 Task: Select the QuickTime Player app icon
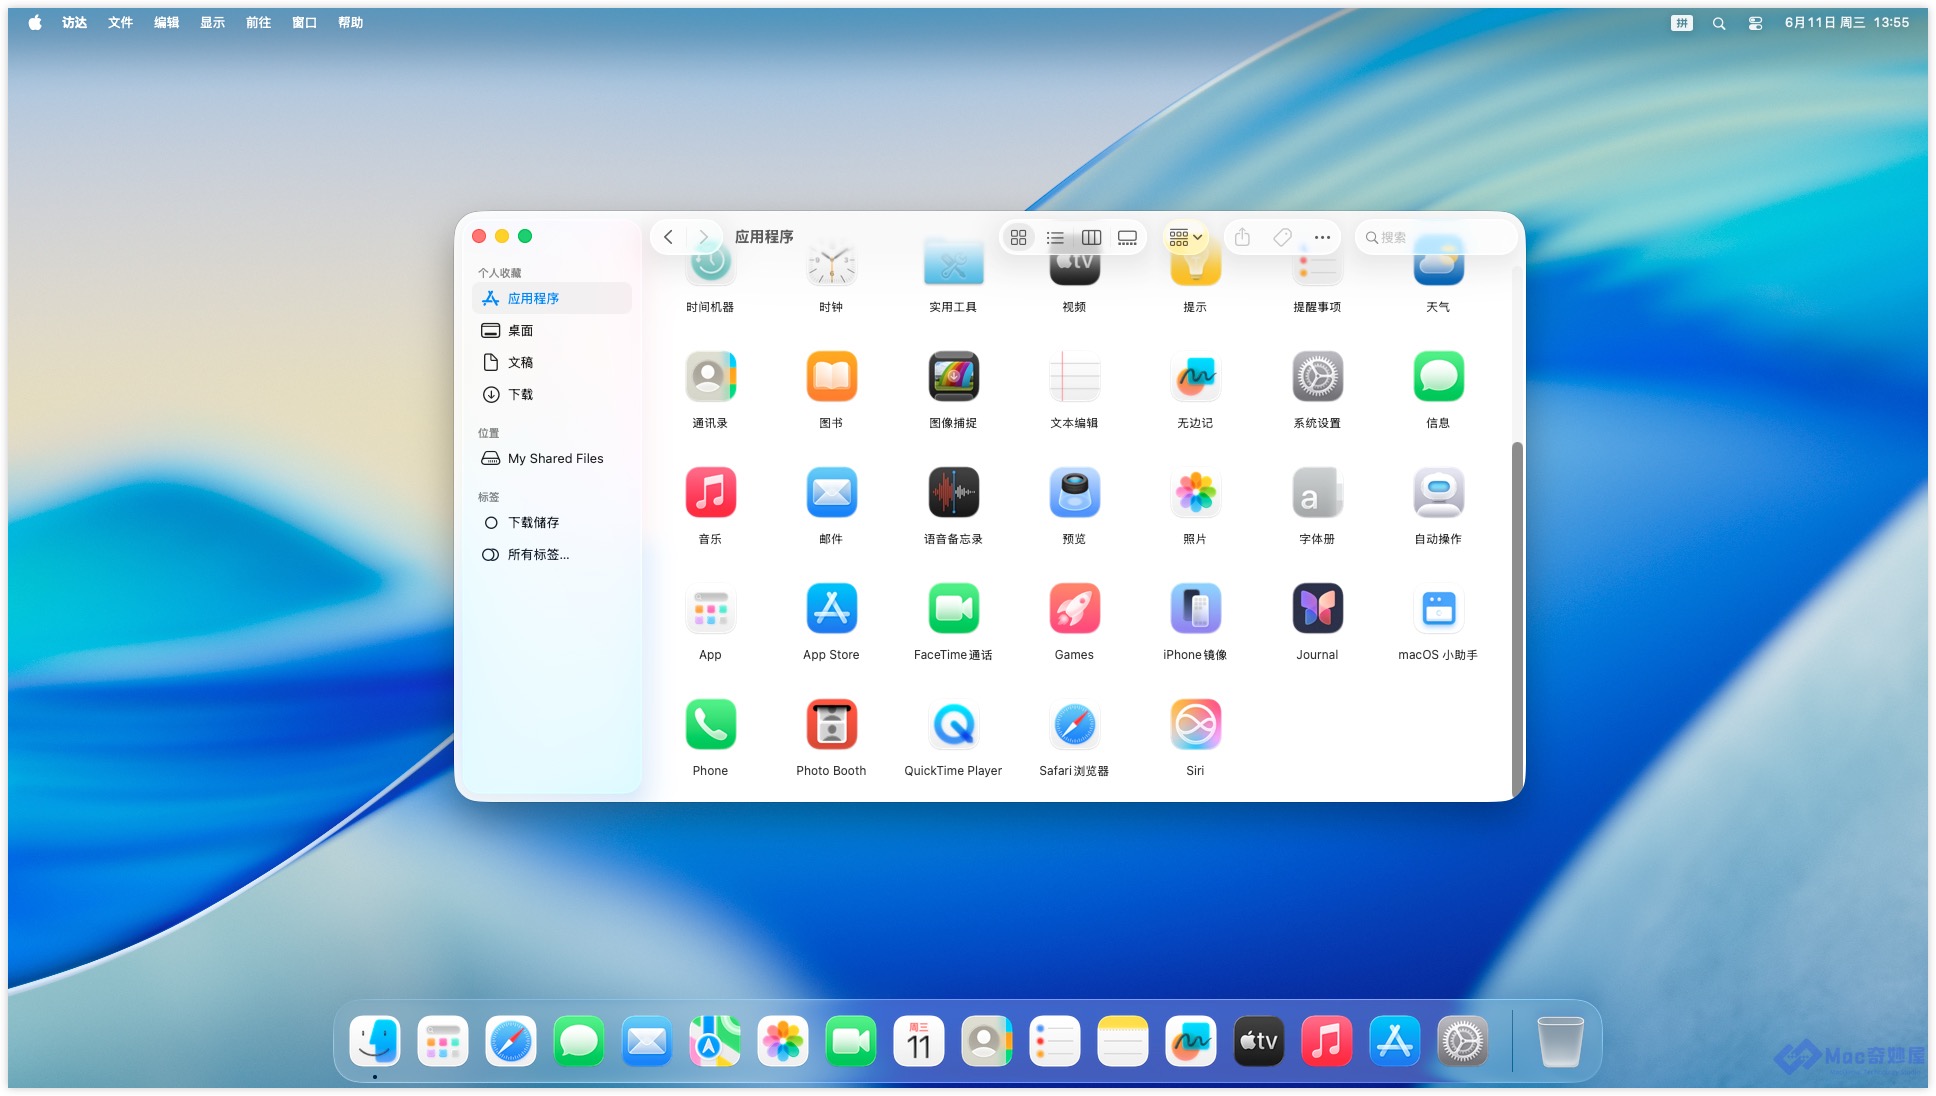(x=953, y=725)
